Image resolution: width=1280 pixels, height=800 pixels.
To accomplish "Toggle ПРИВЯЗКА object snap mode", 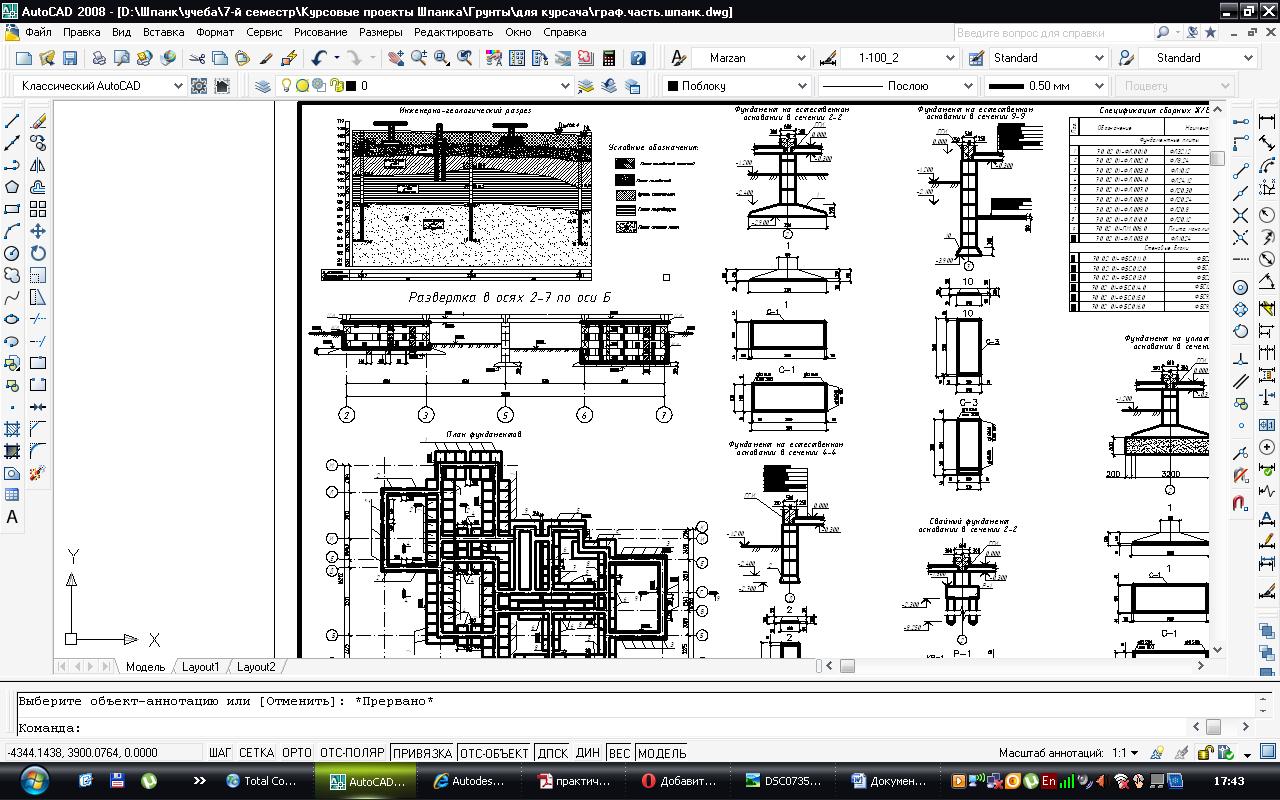I will [x=422, y=753].
